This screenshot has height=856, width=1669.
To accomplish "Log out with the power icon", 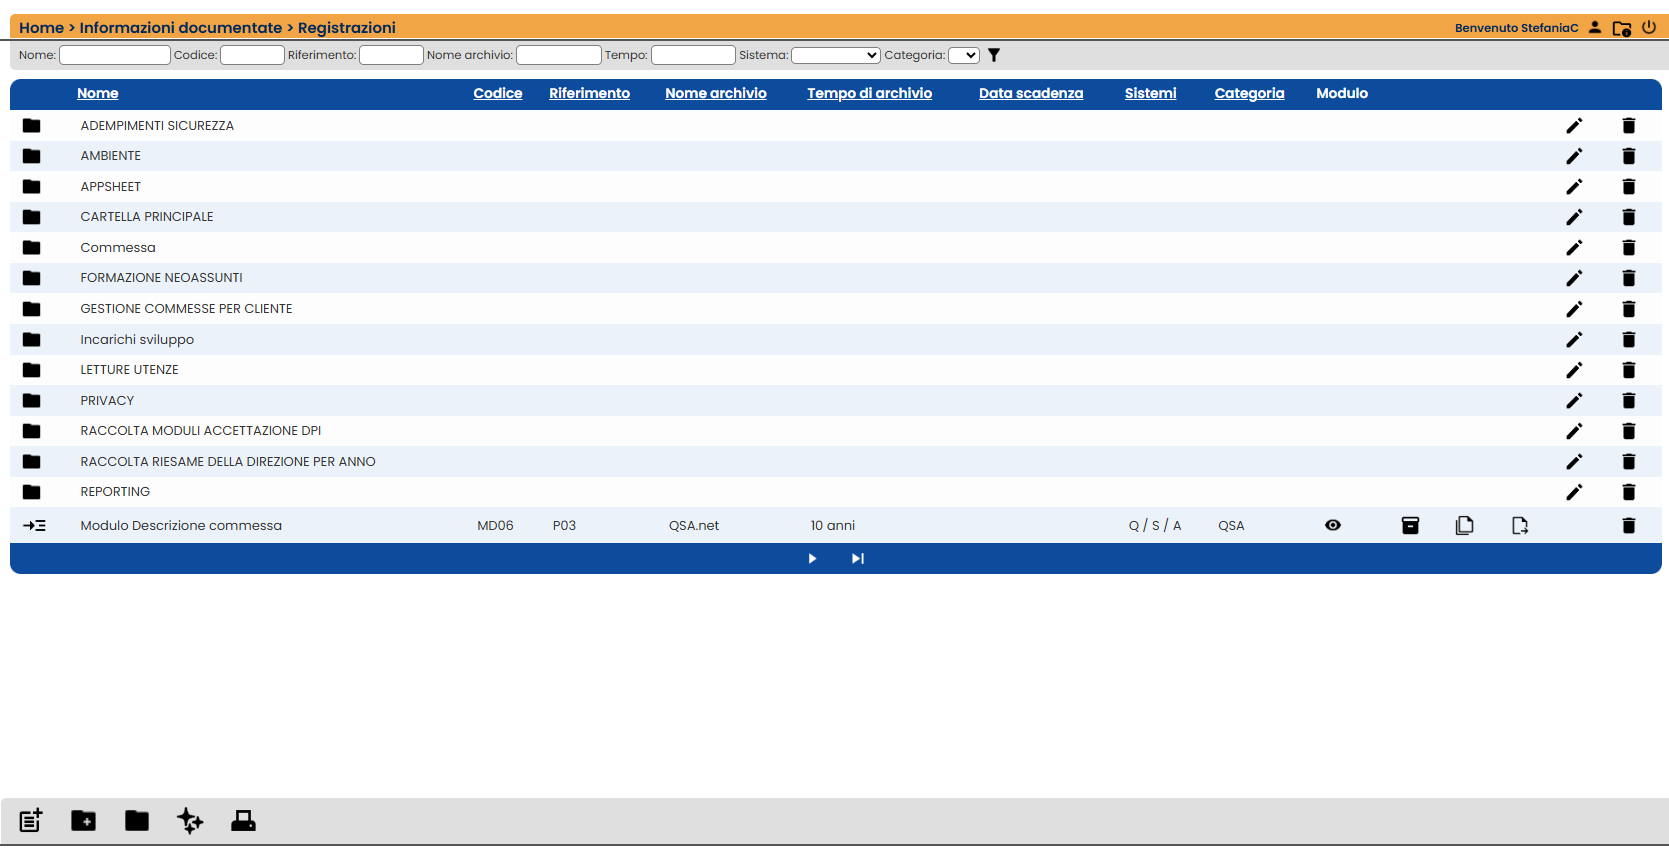I will 1649,27.
